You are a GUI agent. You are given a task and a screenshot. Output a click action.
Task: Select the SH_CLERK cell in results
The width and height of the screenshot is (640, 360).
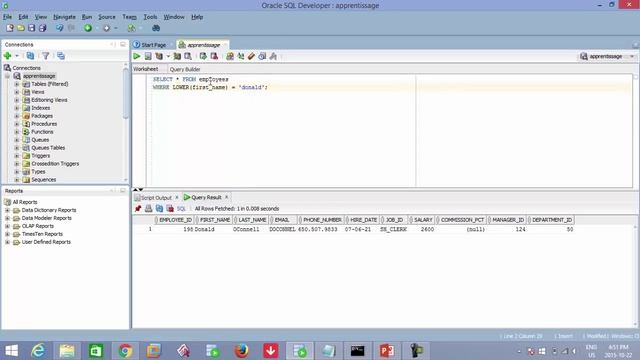(x=393, y=230)
